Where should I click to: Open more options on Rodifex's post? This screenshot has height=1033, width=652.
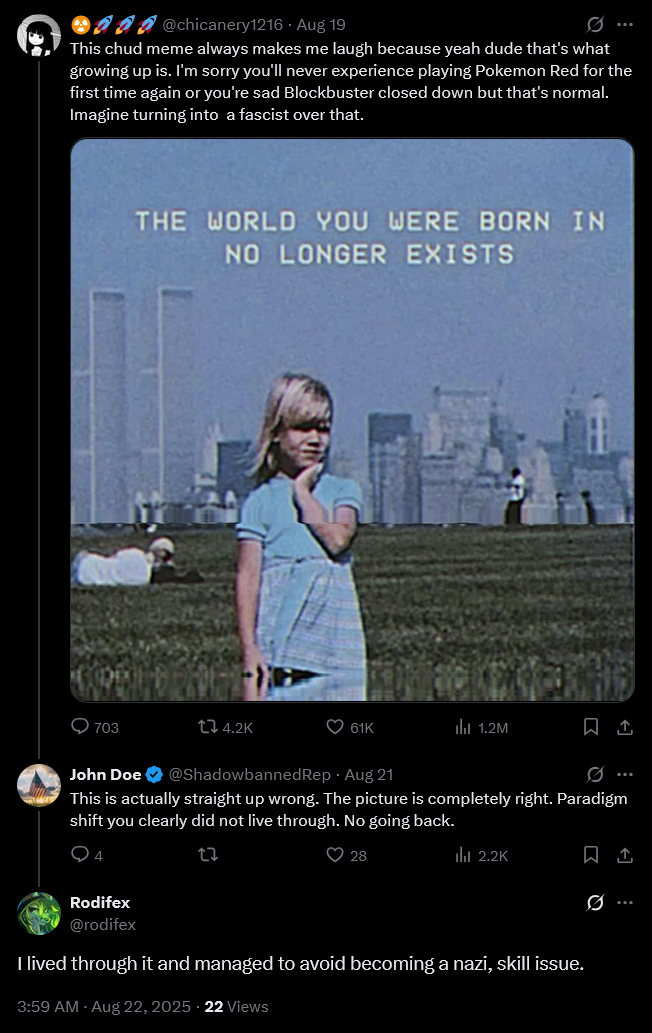[624, 903]
